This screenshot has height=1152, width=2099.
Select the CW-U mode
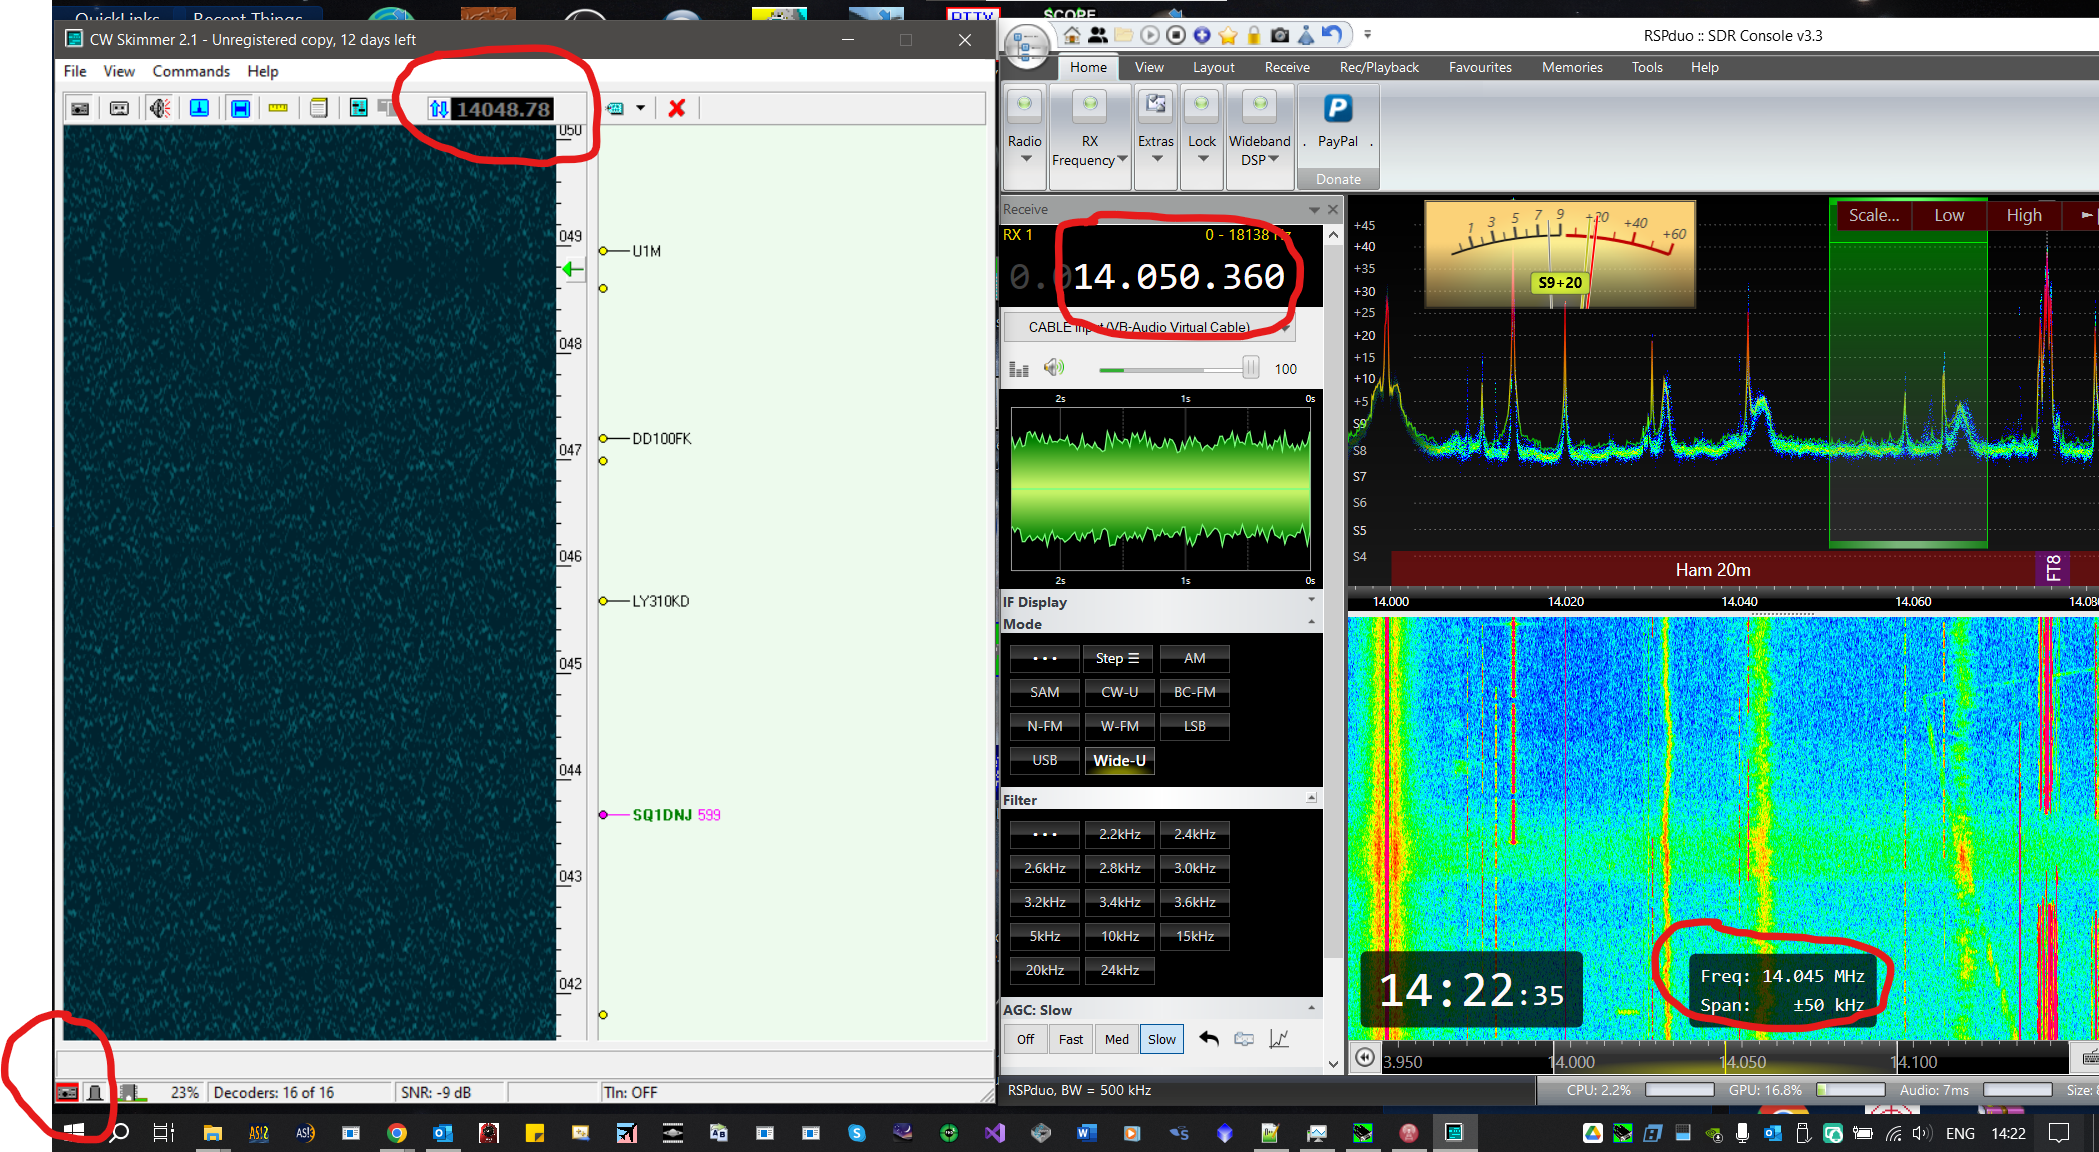1119,692
